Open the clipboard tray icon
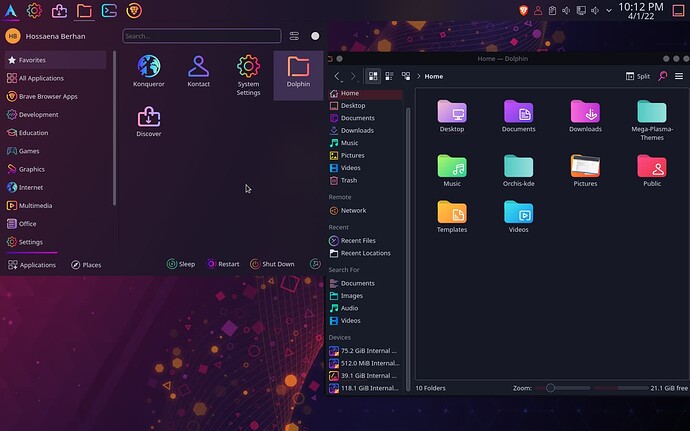690x431 pixels. (552, 11)
